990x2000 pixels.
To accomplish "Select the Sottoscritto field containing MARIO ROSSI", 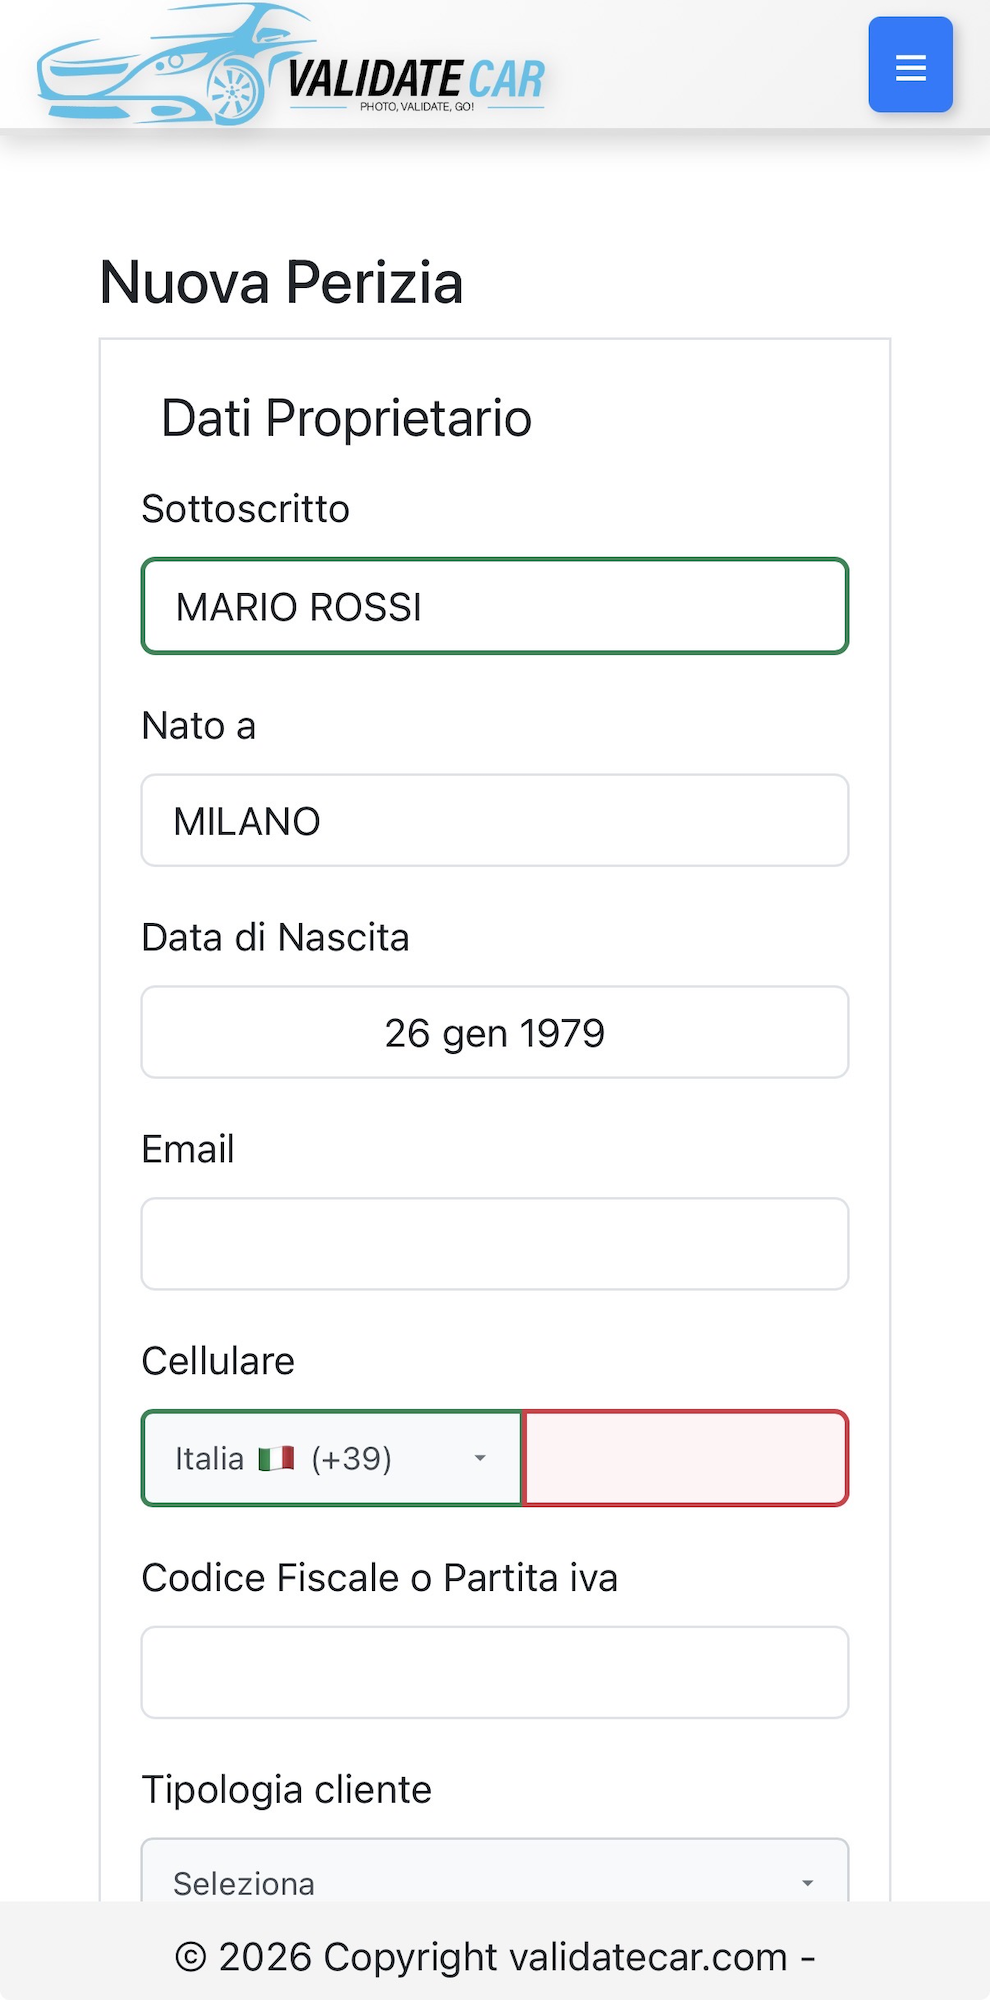I will click(494, 606).
